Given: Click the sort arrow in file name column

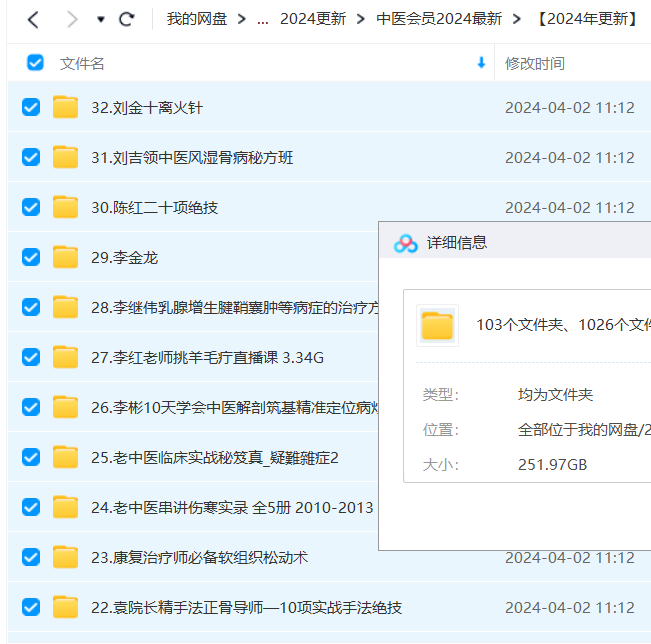Looking at the screenshot, I should pyautogui.click(x=481, y=63).
